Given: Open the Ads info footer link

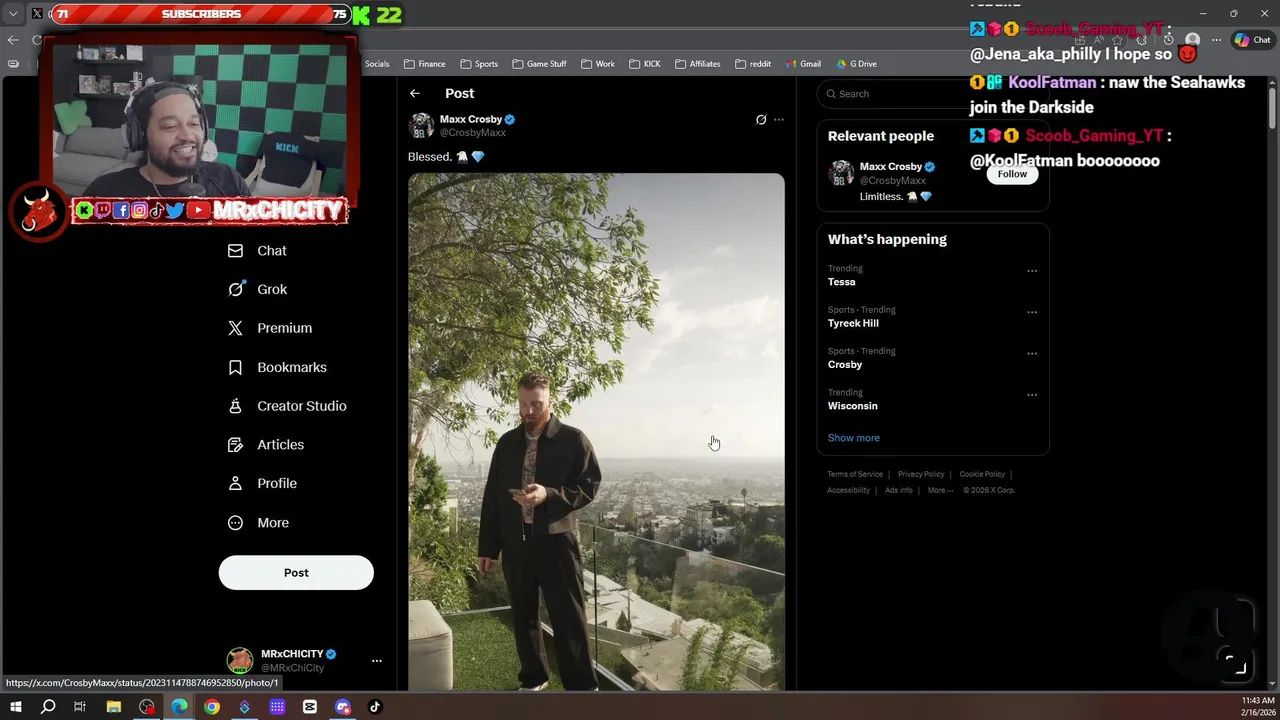Looking at the screenshot, I should pyautogui.click(x=898, y=490).
